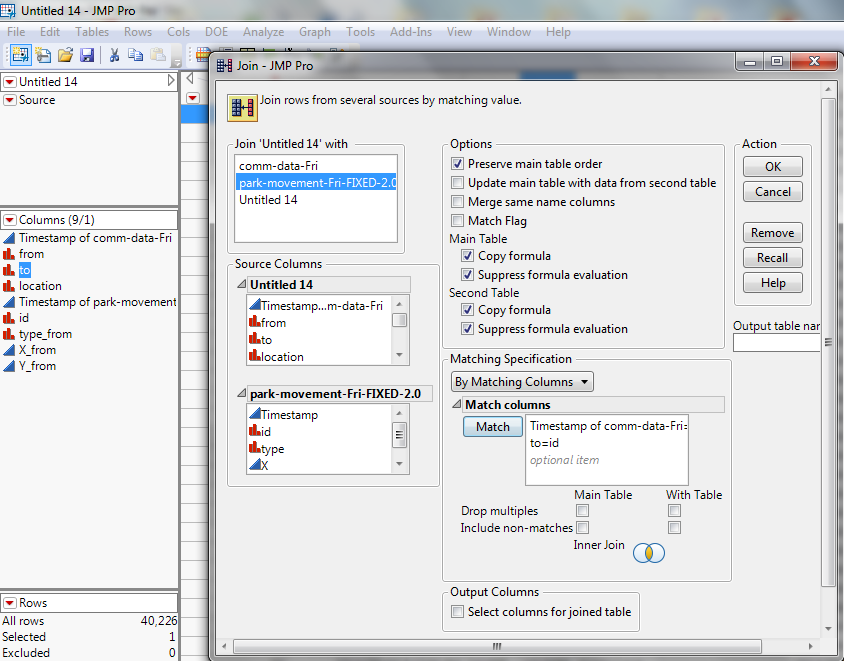Screen dimensions: 844x661
Task: Click the Cut scissors icon
Action: tap(114, 55)
